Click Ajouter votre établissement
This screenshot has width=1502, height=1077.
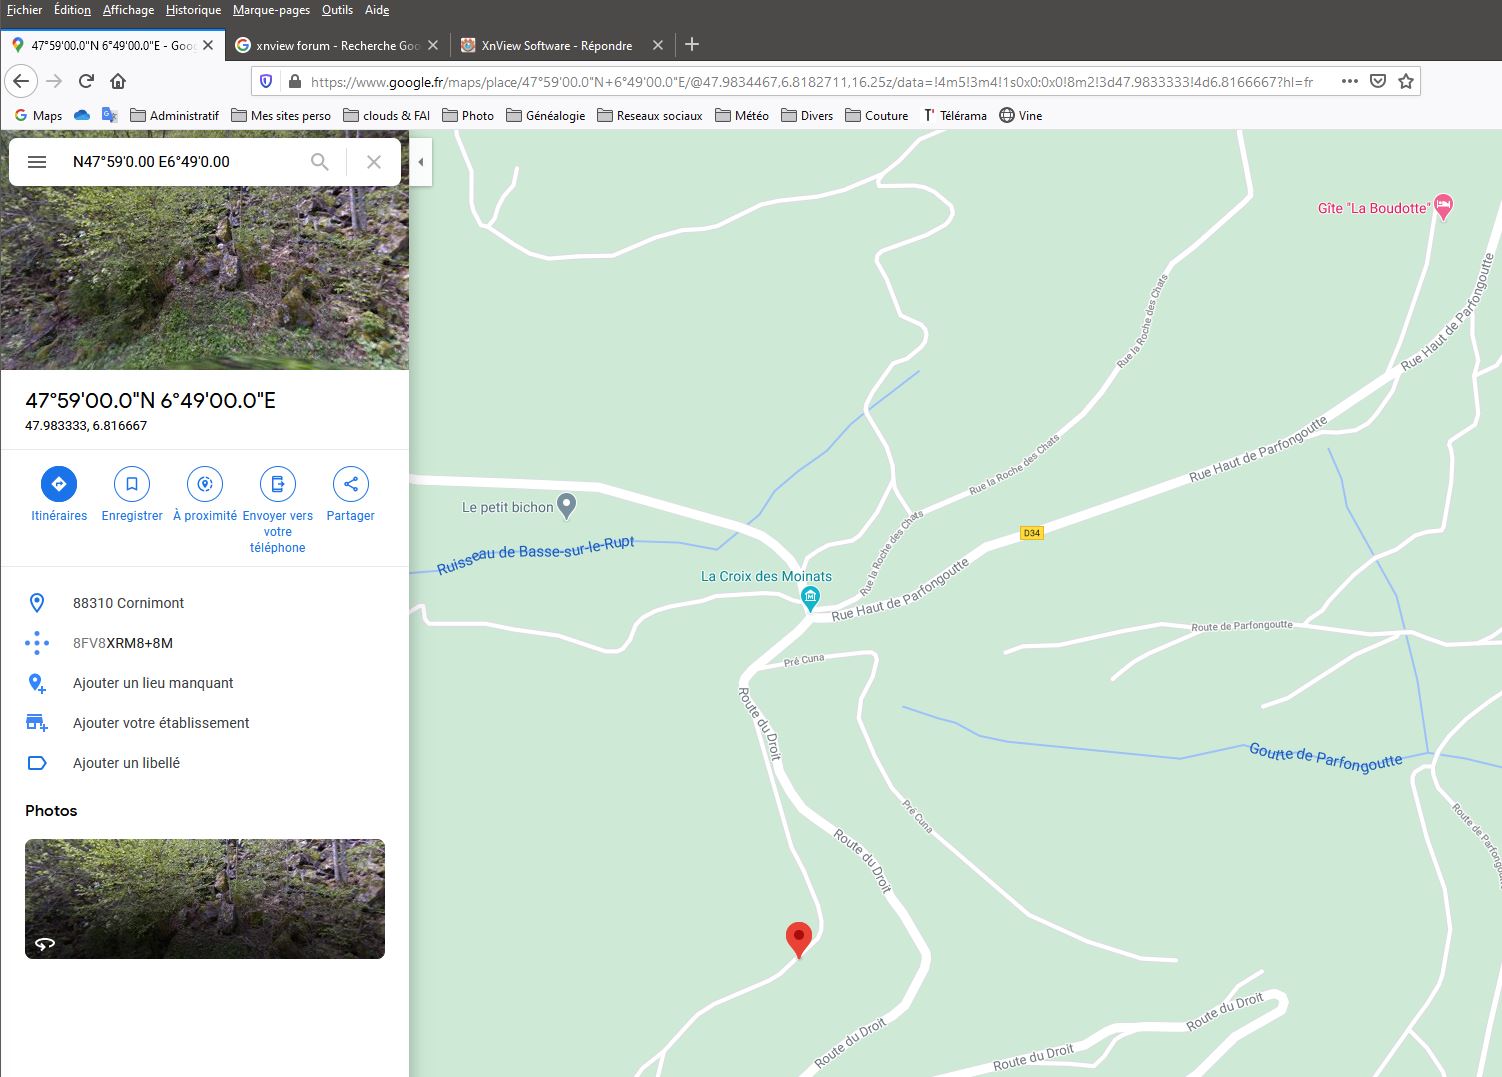205,723
